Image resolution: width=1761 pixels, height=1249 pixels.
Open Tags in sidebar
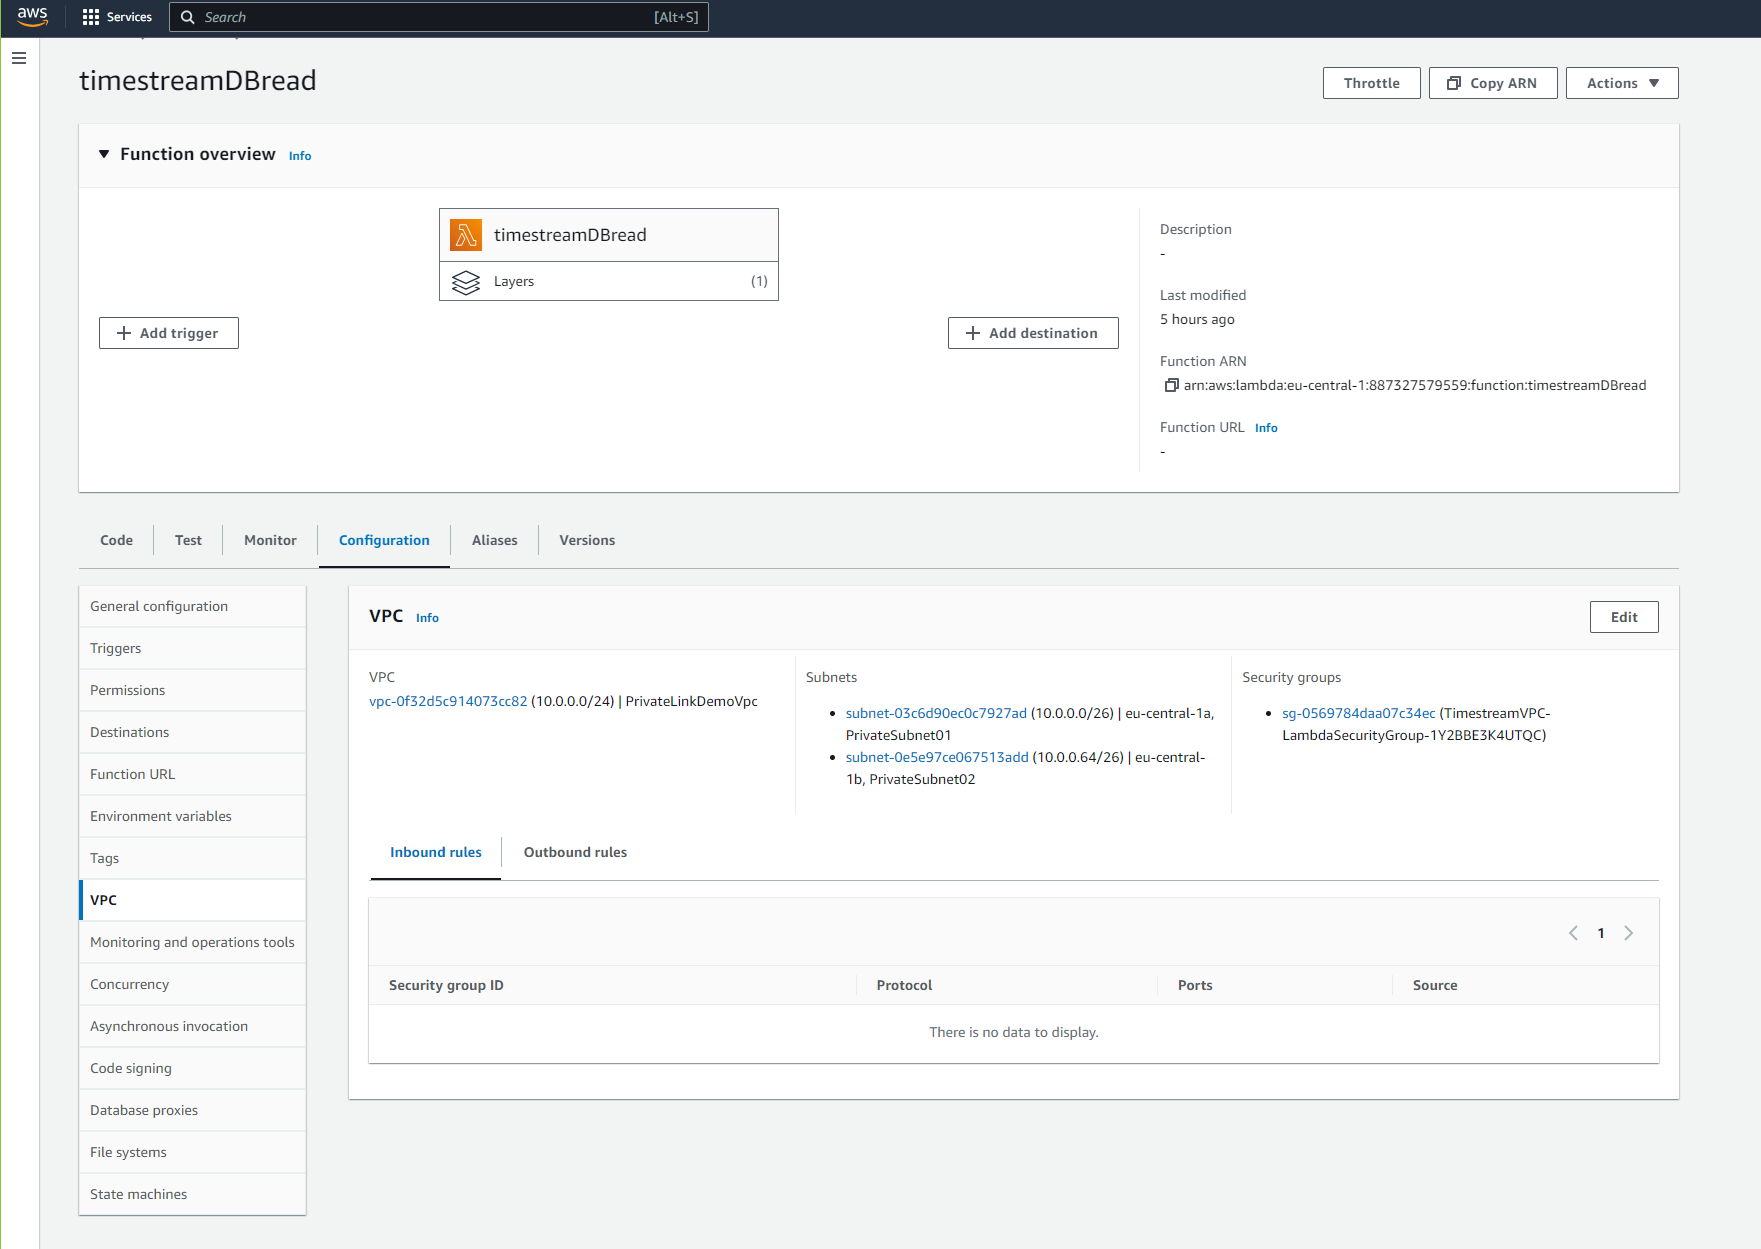pyautogui.click(x=192, y=858)
